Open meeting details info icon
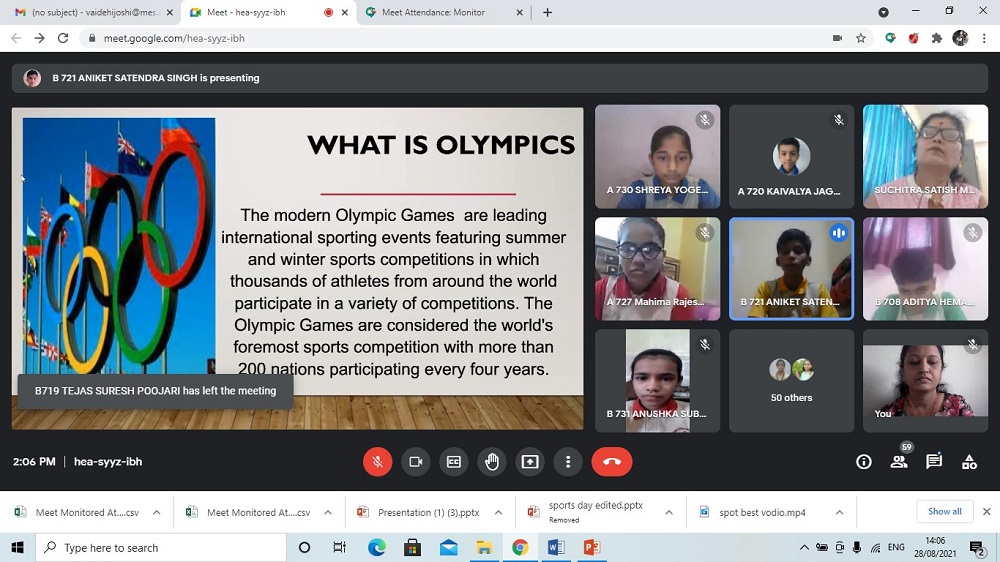 (x=864, y=462)
